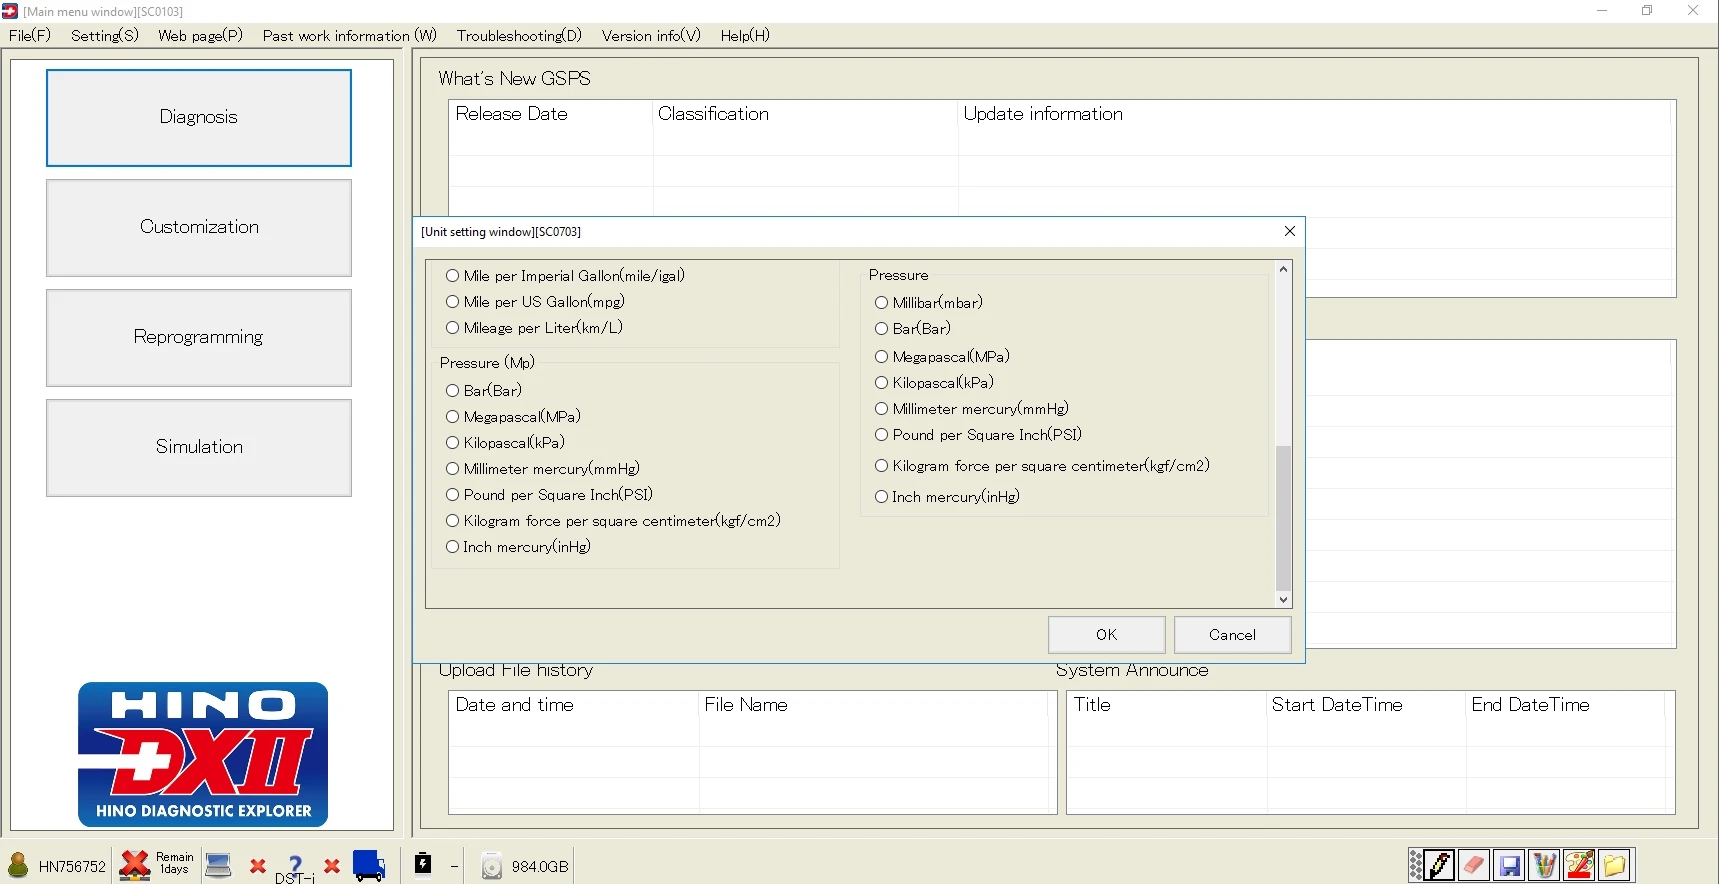Open the Past work information (W) menu
This screenshot has width=1719, height=884.
click(x=350, y=36)
